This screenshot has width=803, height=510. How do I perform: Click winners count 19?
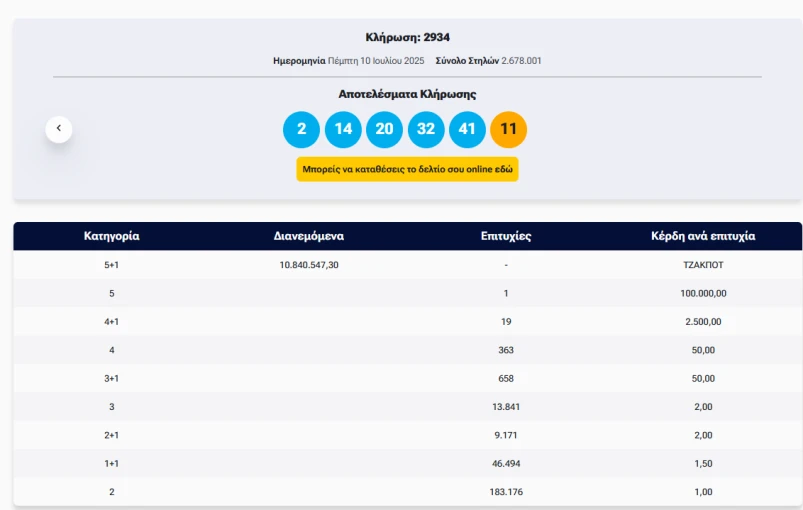tap(506, 322)
